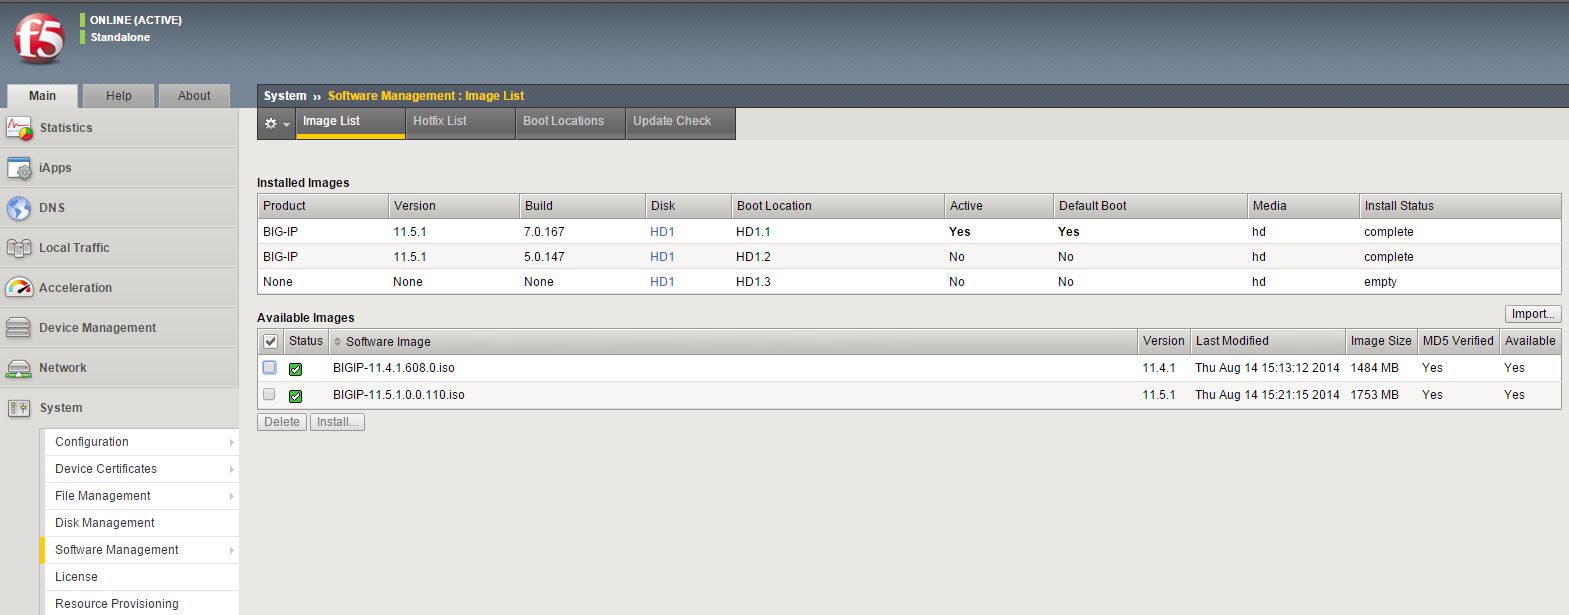Open HD1 disk link for HD1.1

(x=662, y=232)
